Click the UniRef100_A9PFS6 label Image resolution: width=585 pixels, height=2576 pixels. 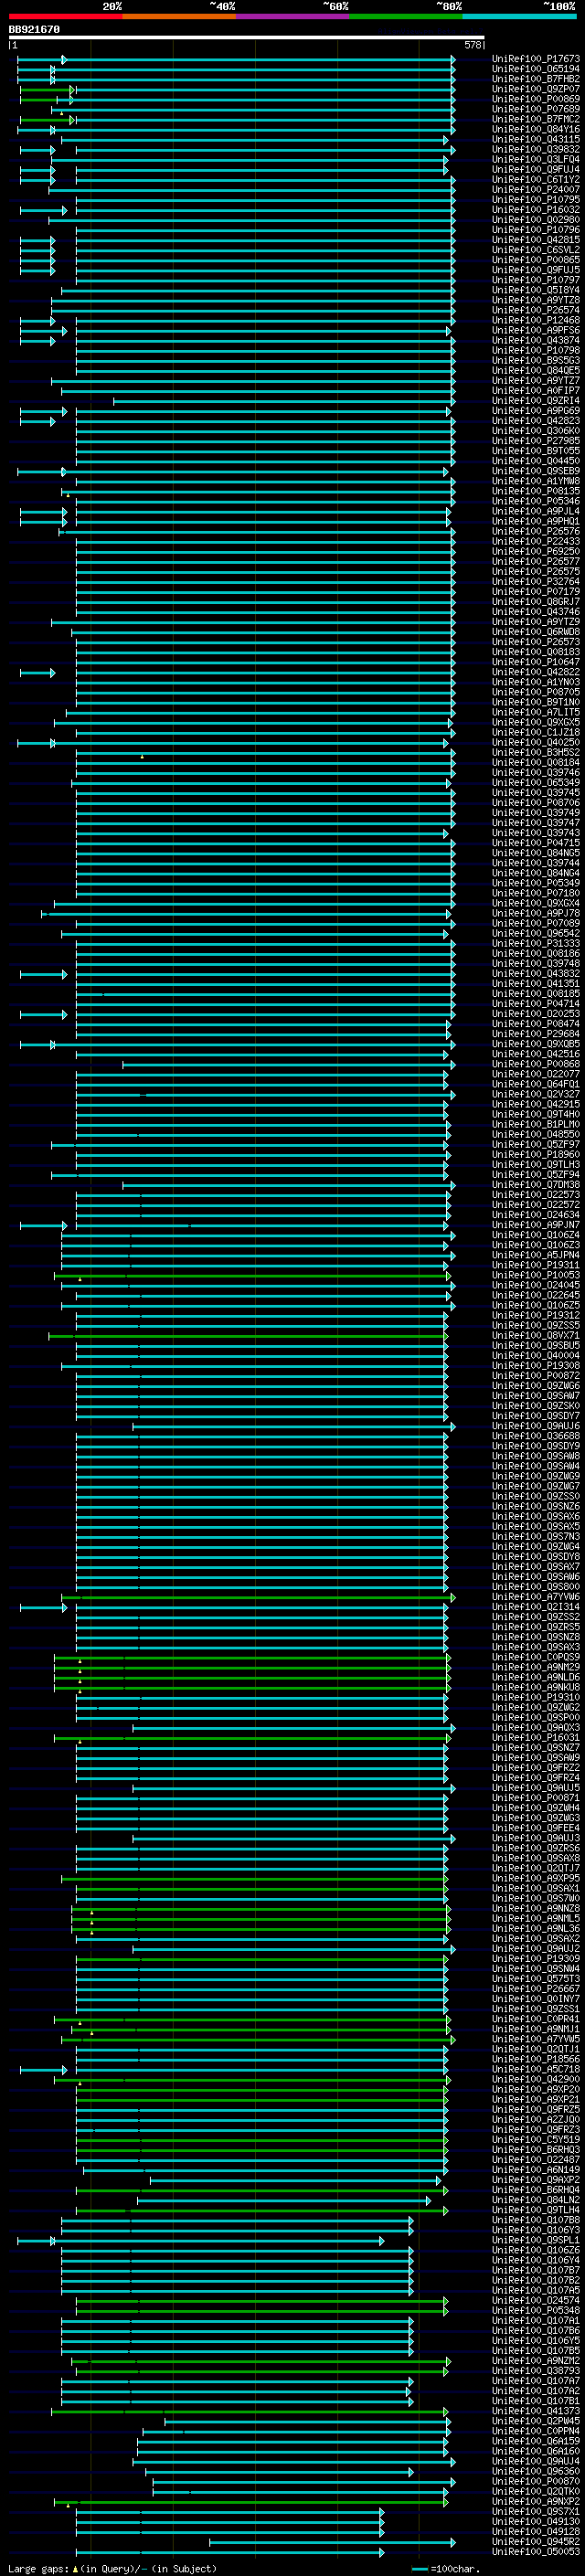(535, 330)
